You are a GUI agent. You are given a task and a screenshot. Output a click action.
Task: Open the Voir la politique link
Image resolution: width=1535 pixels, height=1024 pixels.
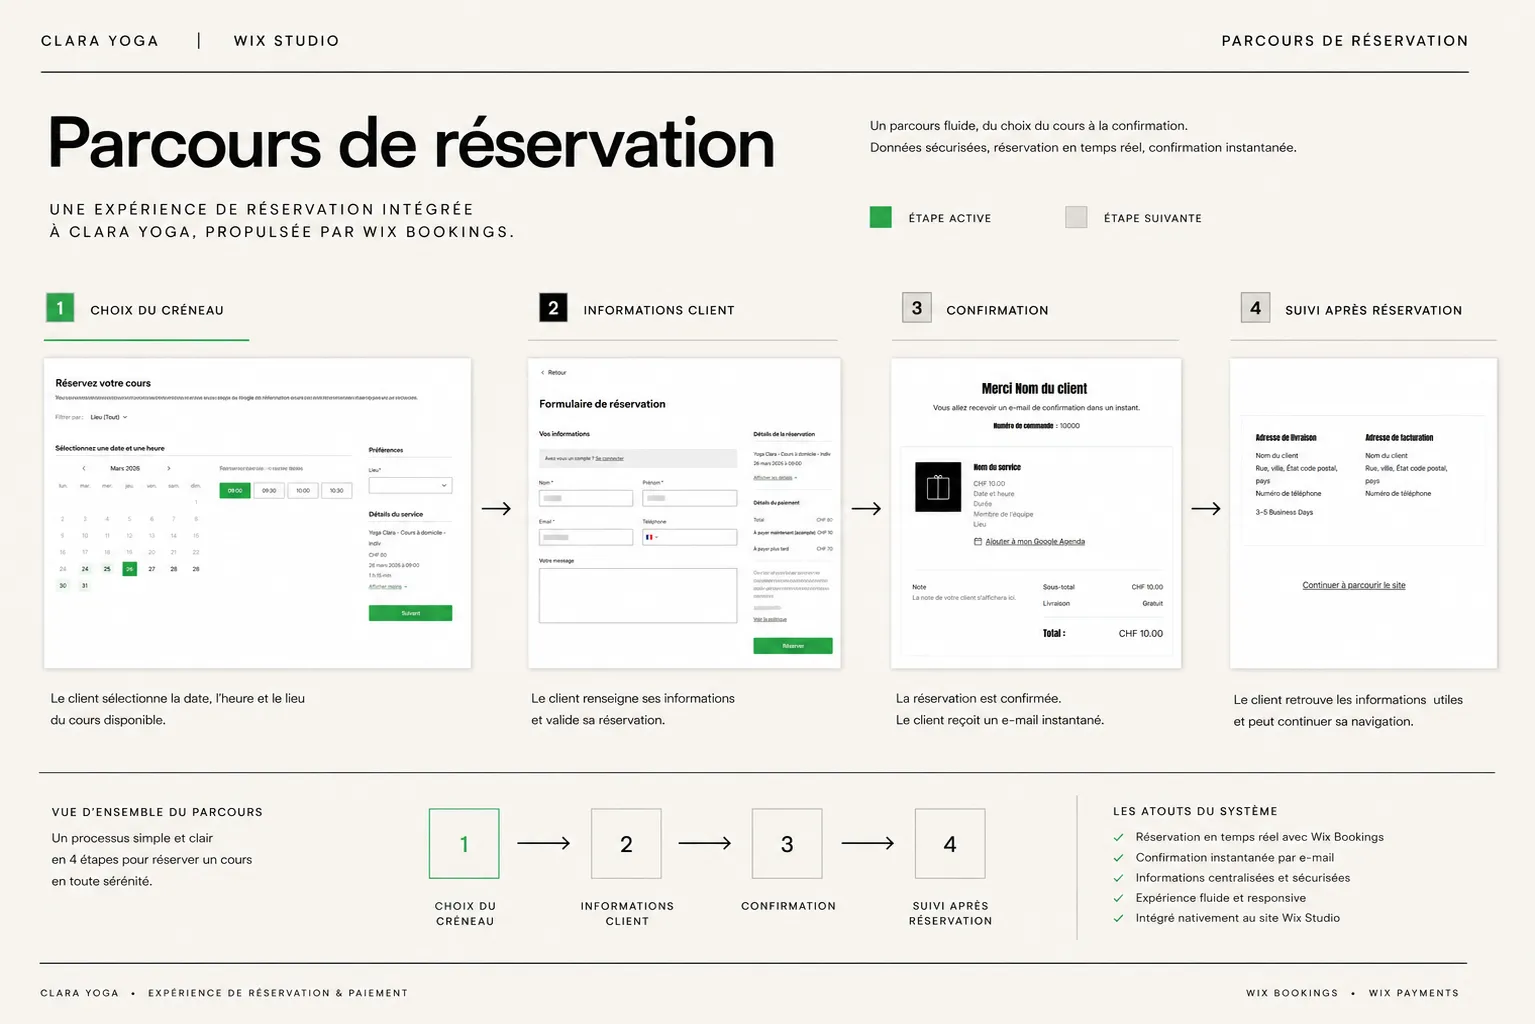pyautogui.click(x=770, y=619)
